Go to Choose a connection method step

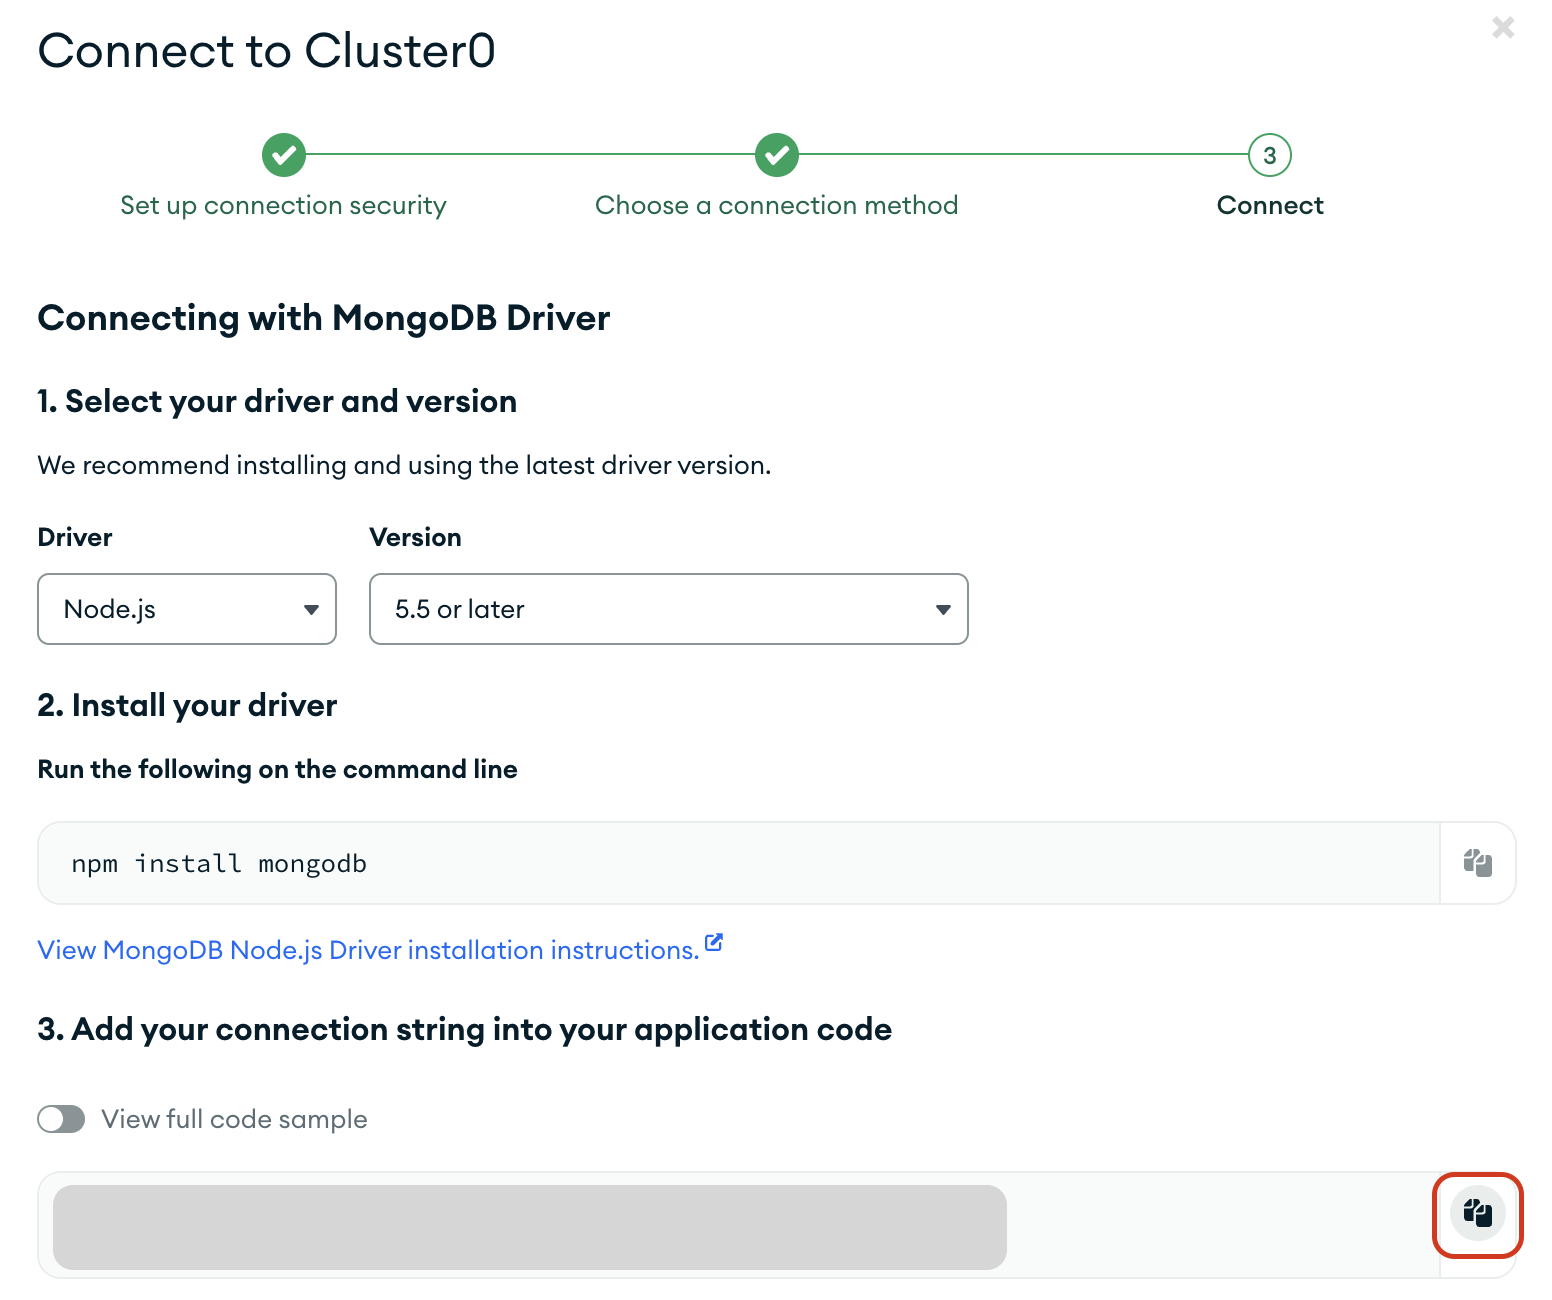(777, 205)
